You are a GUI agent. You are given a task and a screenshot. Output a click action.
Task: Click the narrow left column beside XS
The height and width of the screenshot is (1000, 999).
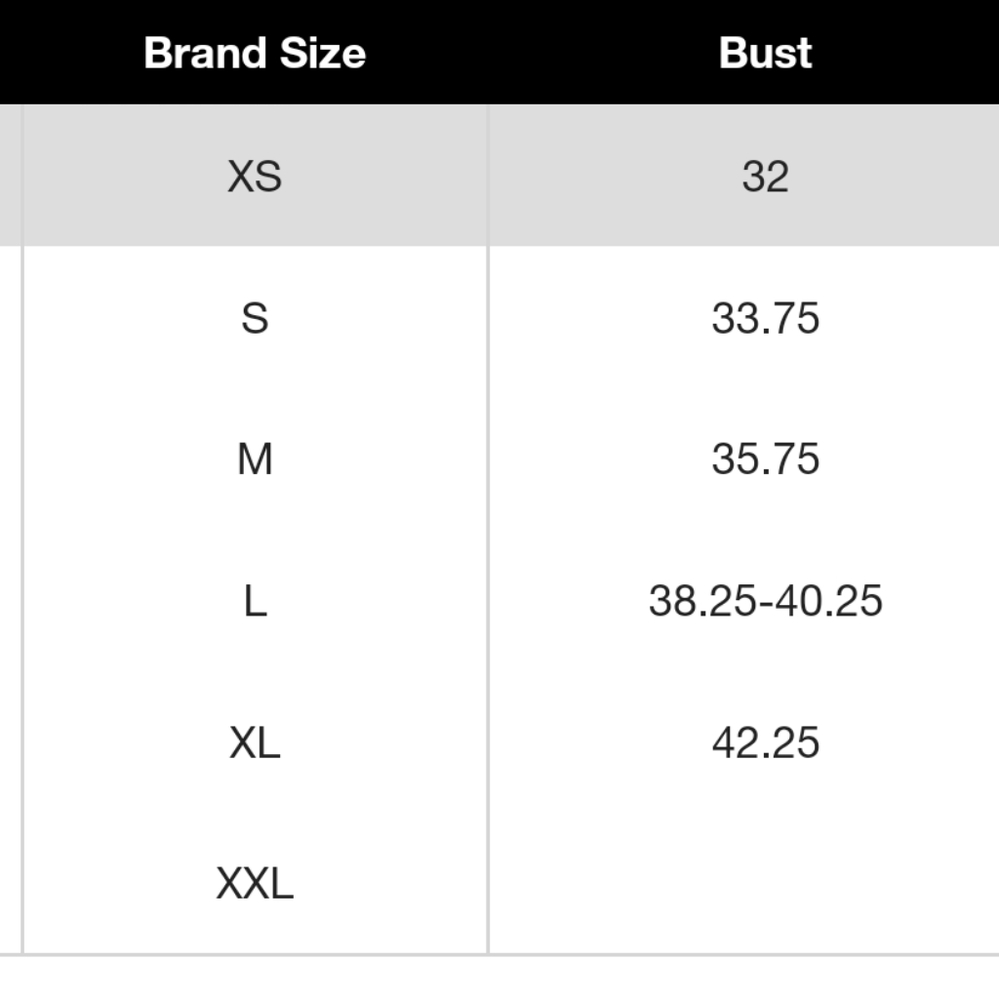click(10, 175)
